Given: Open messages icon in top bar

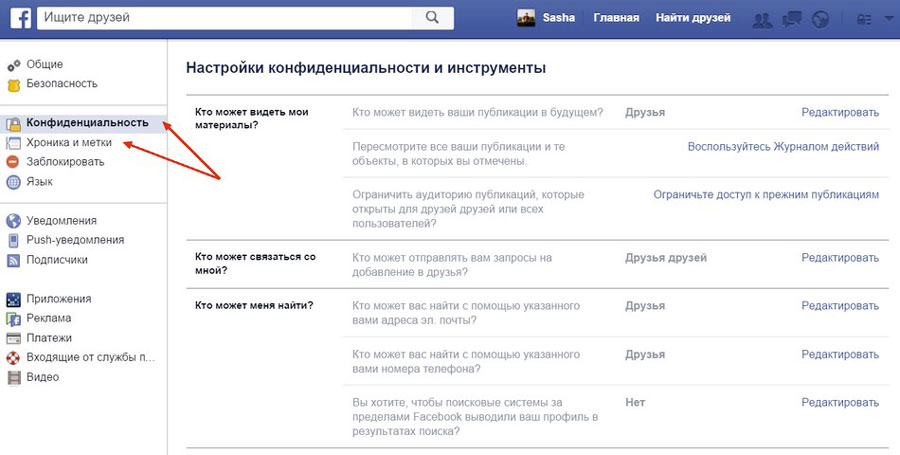Looking at the screenshot, I should click(791, 18).
